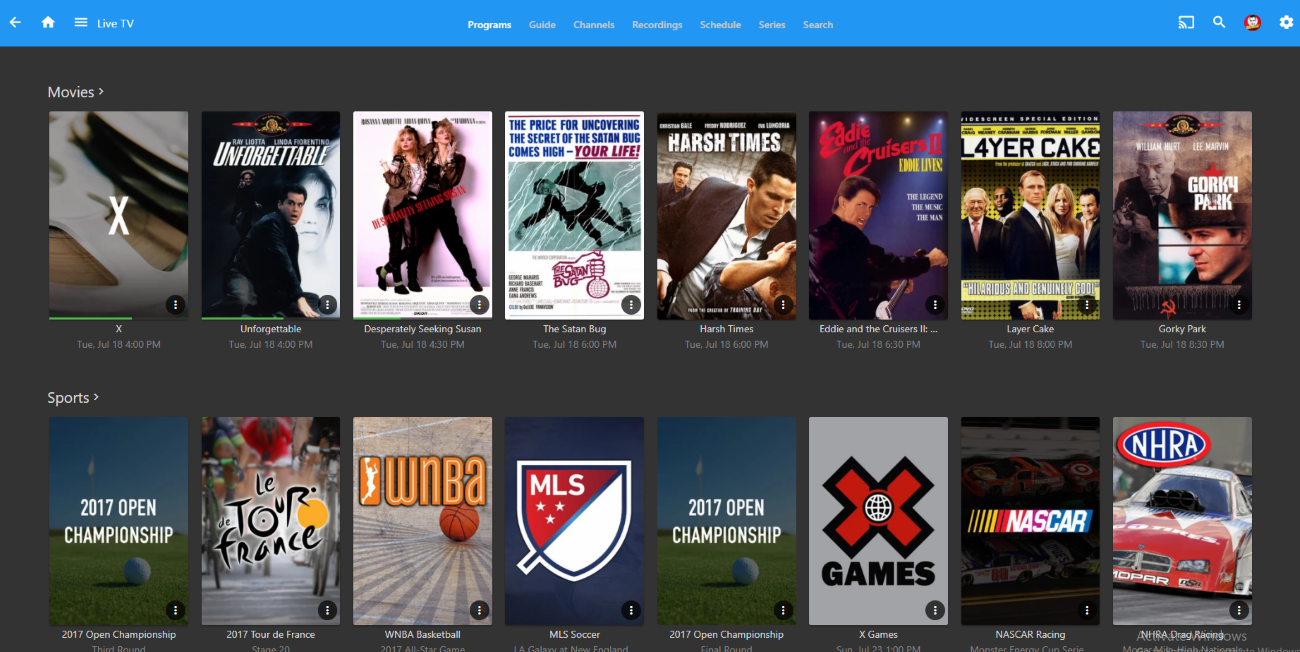1300x652 pixels.
Task: Open the NASCAR Racing thumbnail
Action: pos(1030,521)
